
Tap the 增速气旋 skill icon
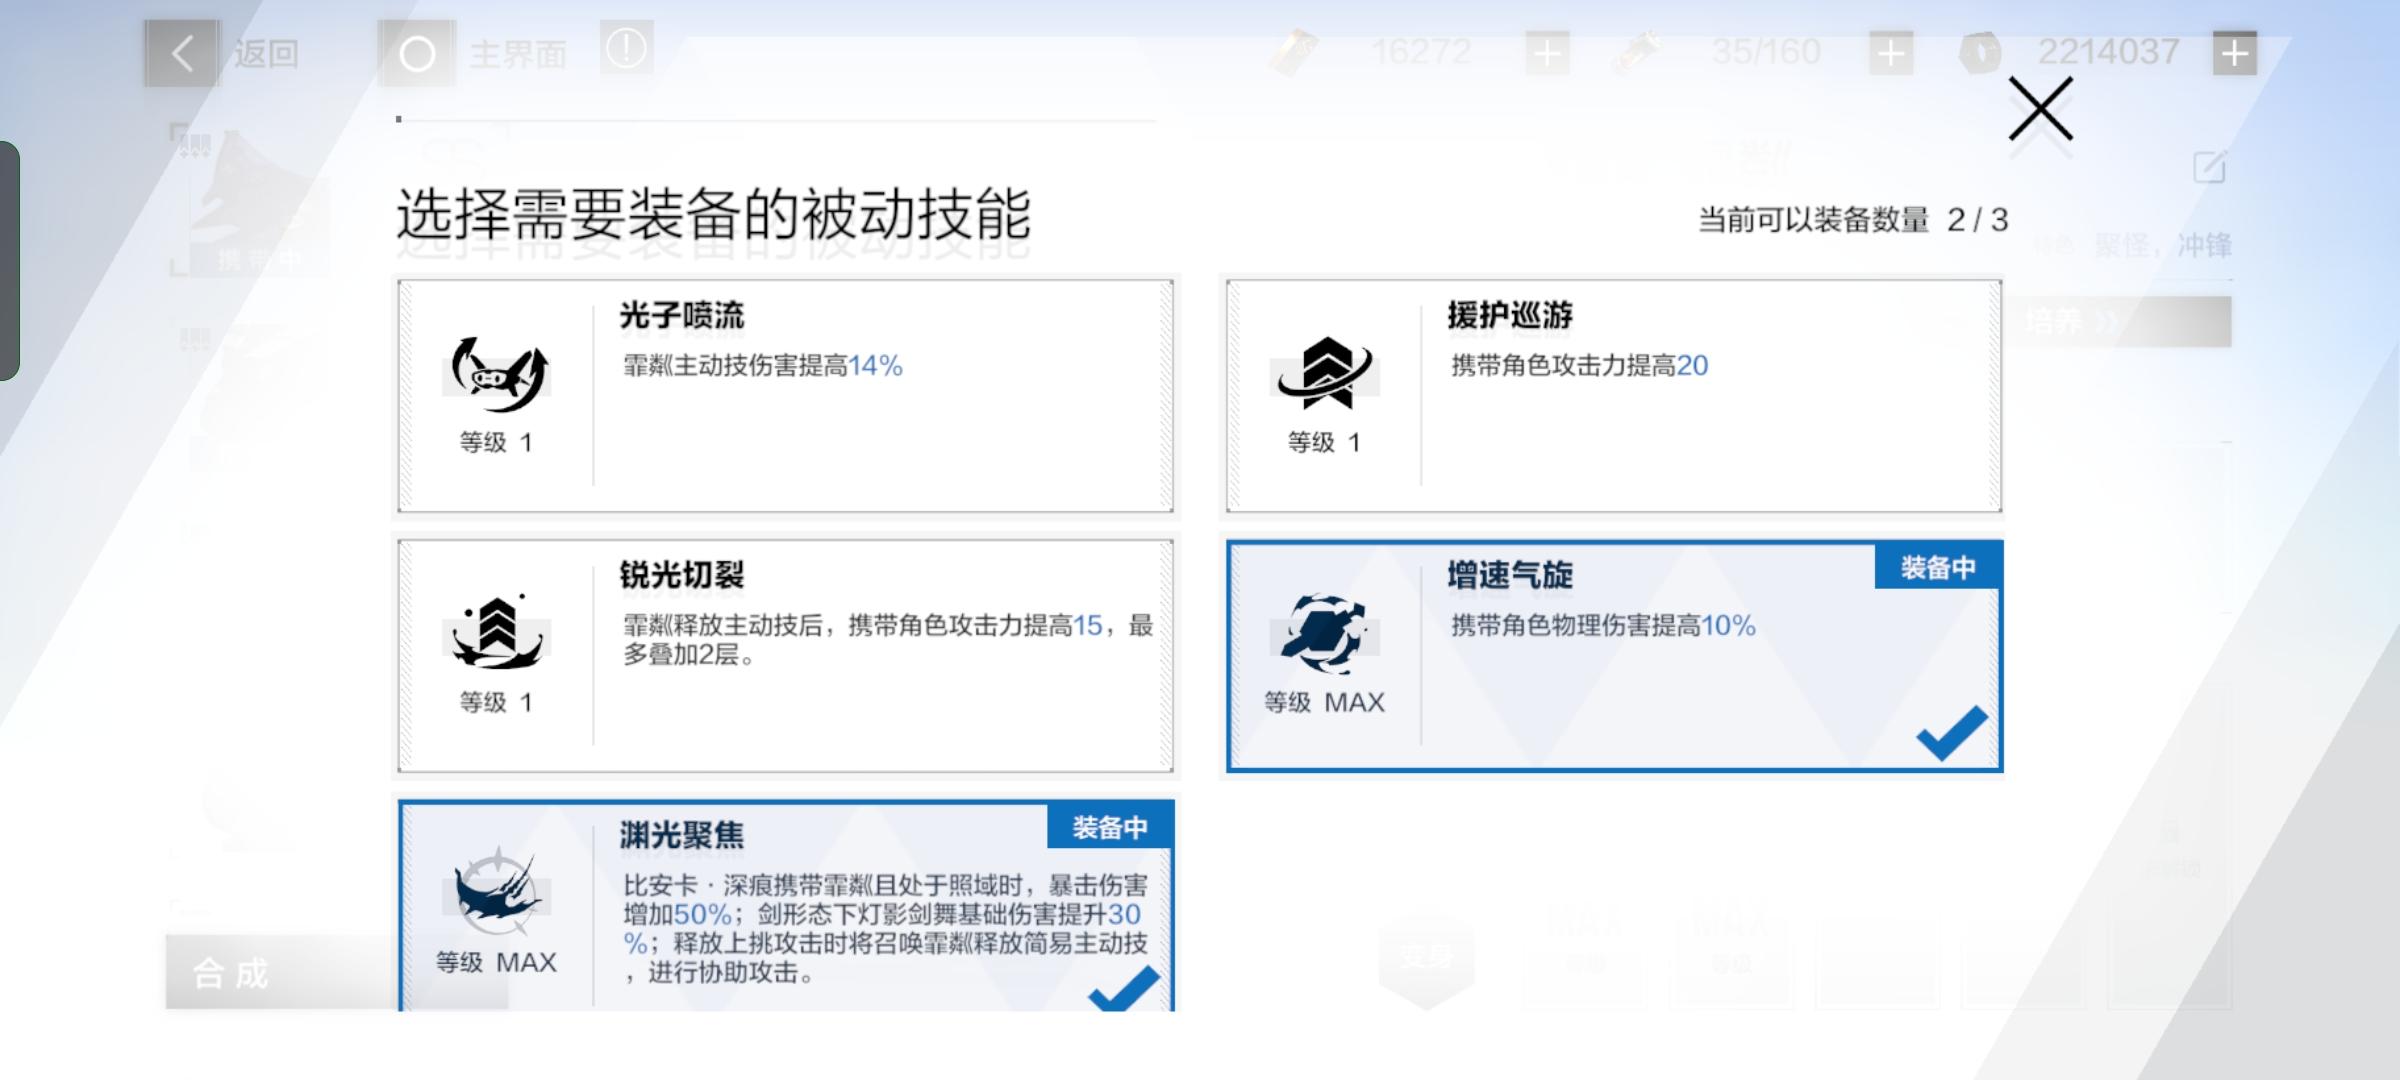pos(1325,634)
